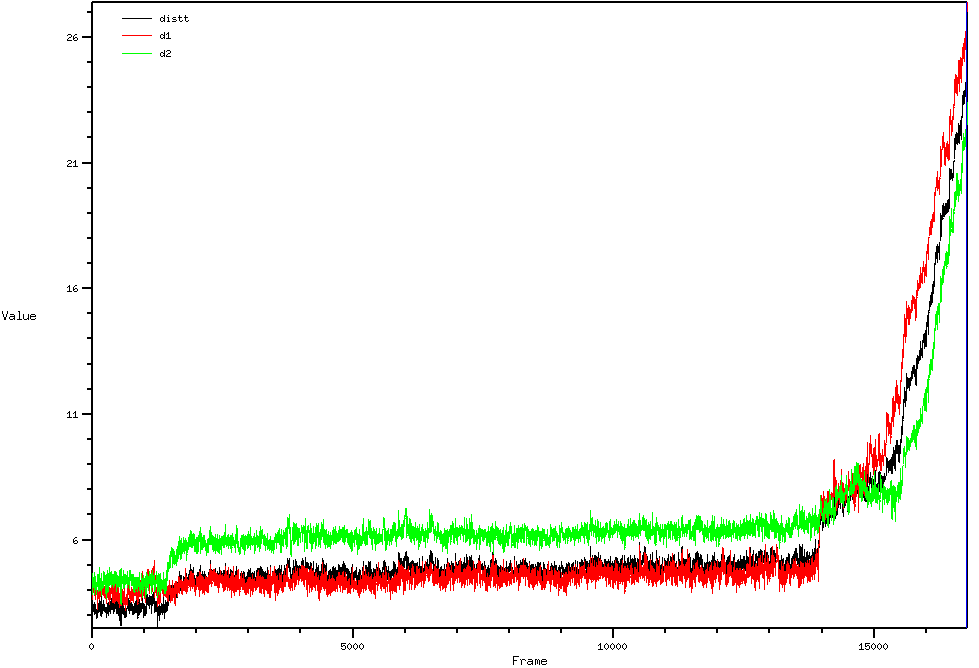Click the blue vertical frame marker line
The width and height of the screenshot is (979, 668).
[x=967, y=315]
